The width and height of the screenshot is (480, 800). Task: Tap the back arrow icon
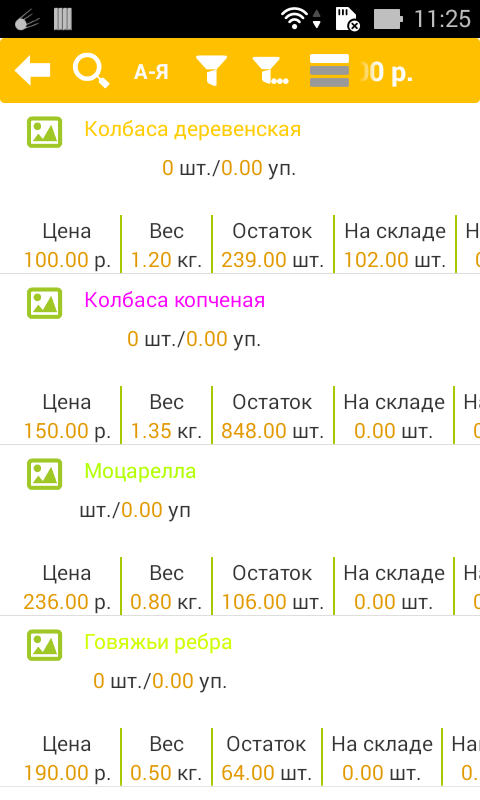click(33, 70)
